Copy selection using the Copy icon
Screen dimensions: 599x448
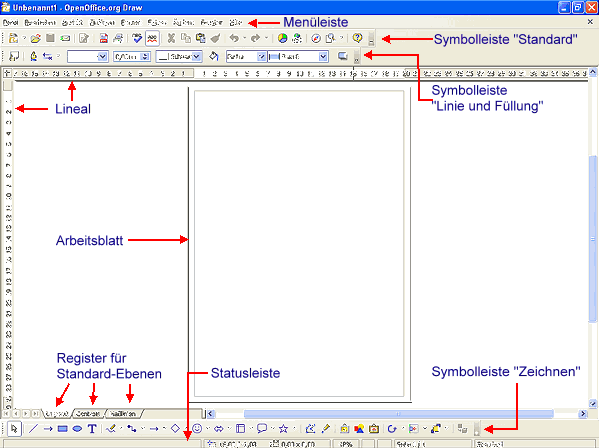pyautogui.click(x=186, y=38)
